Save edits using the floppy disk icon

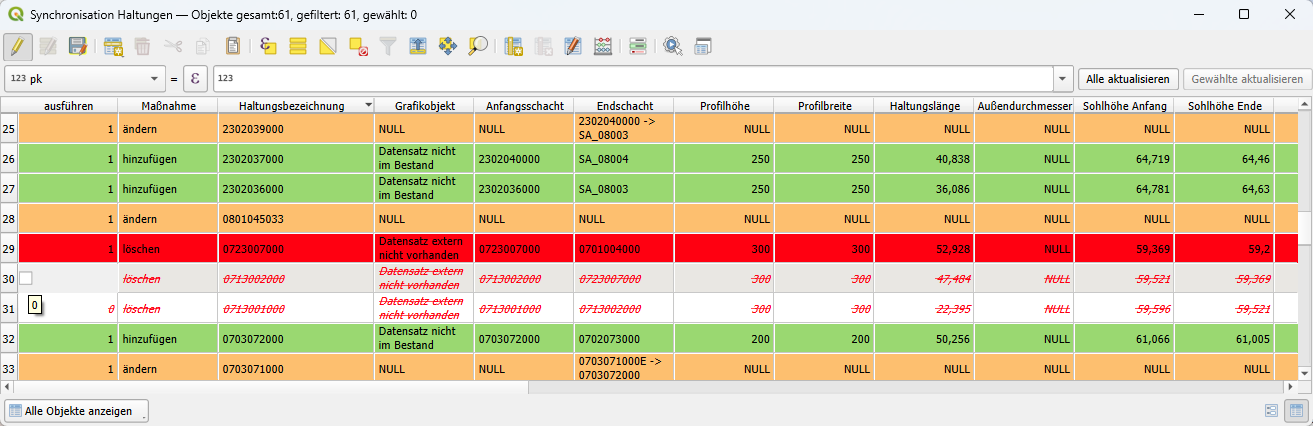click(77, 45)
